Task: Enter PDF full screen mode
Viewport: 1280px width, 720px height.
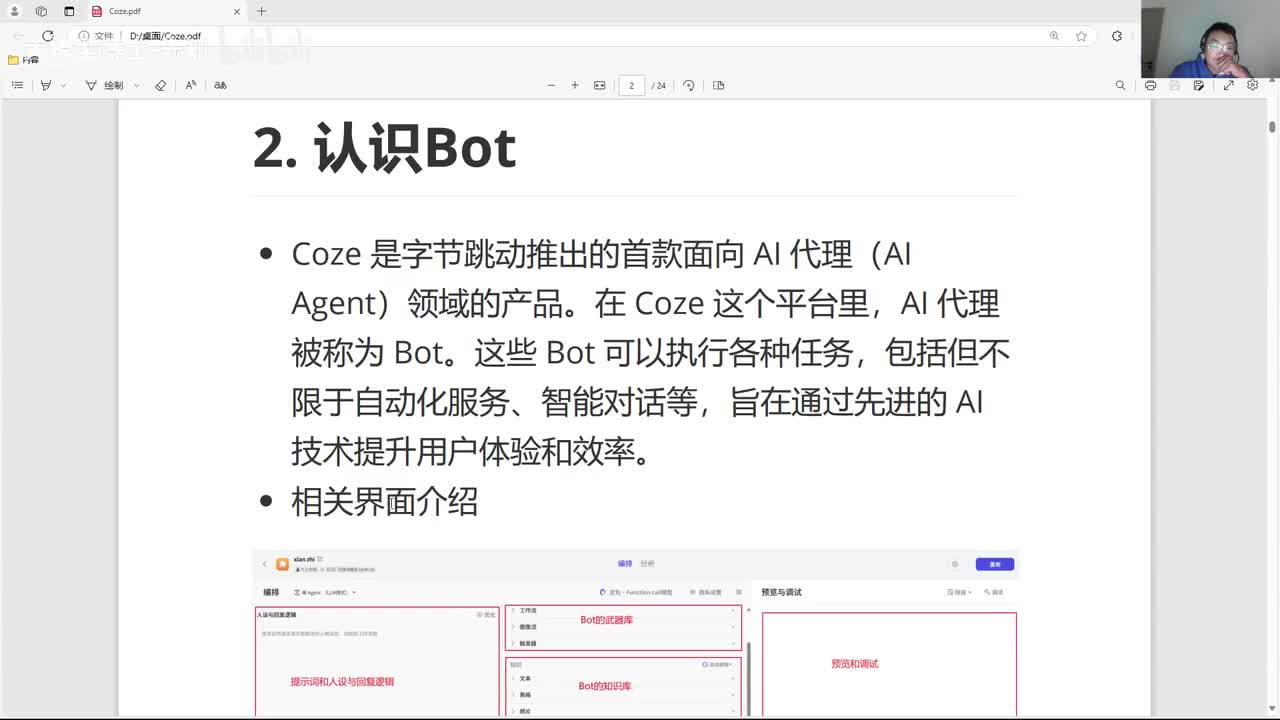Action: 1229,85
